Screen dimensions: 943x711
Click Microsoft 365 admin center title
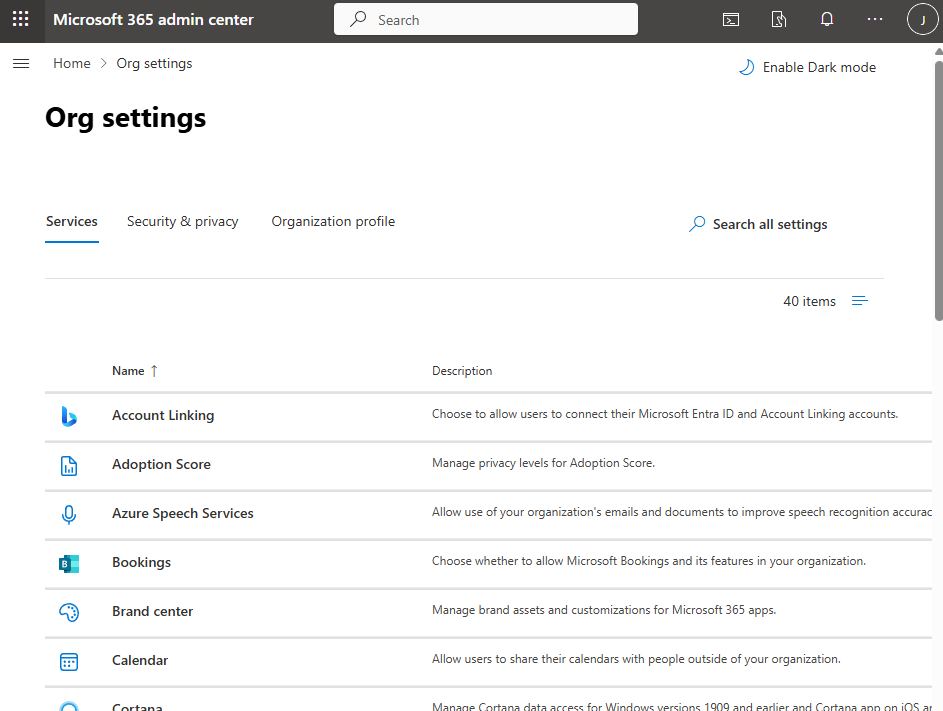click(153, 20)
